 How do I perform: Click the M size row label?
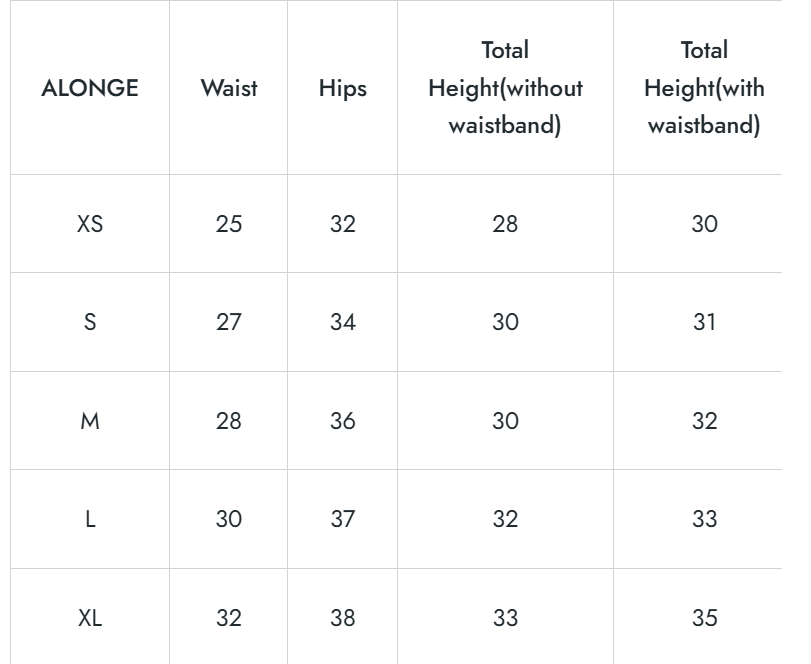pos(90,421)
